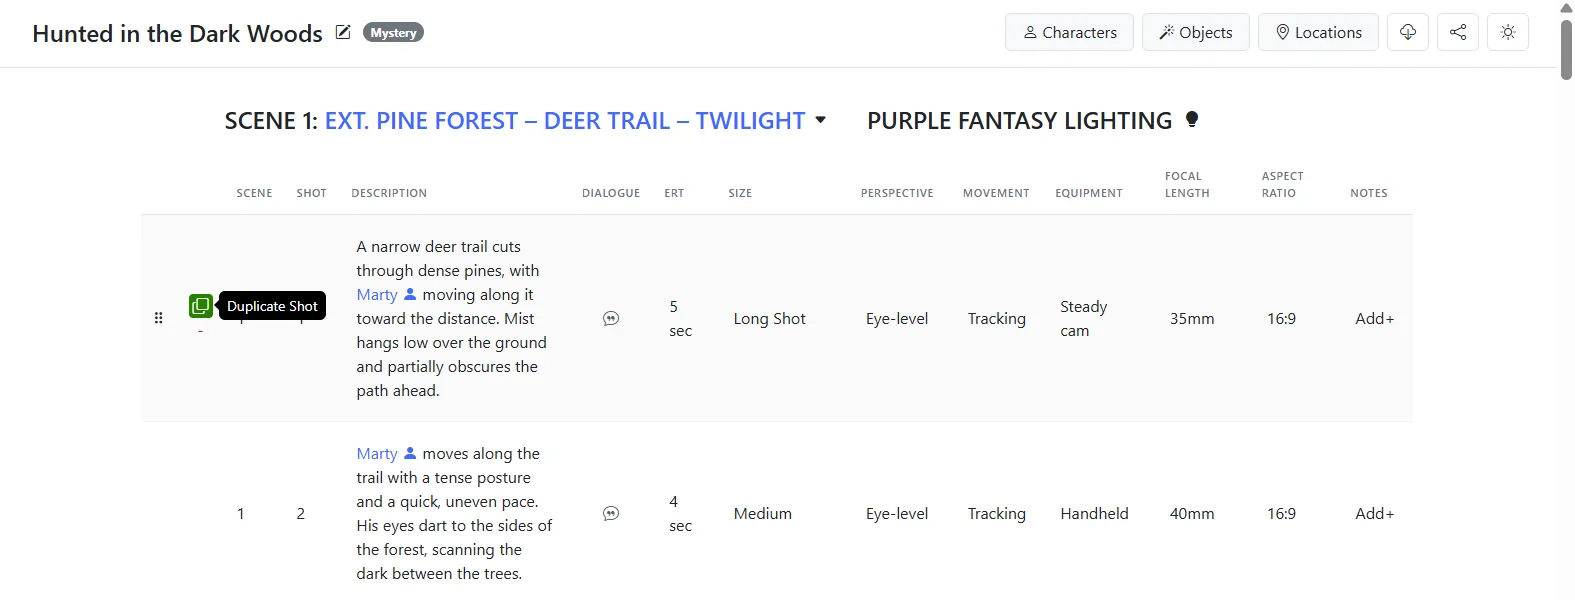The image size is (1575, 600).
Task: Click the EQUIPMENT column header
Action: tap(1088, 193)
